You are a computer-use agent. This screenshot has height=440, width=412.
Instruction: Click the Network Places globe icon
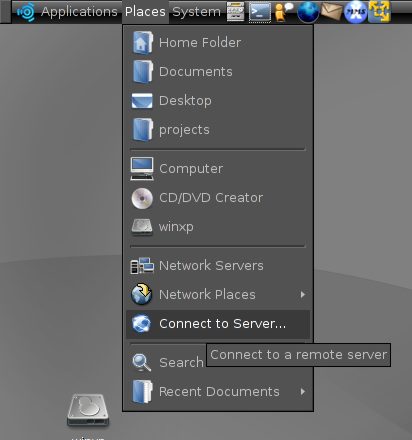coord(142,294)
